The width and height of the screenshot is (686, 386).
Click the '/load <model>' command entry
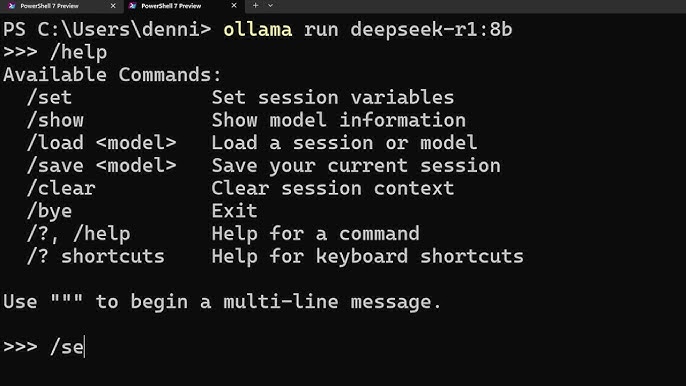pos(102,143)
